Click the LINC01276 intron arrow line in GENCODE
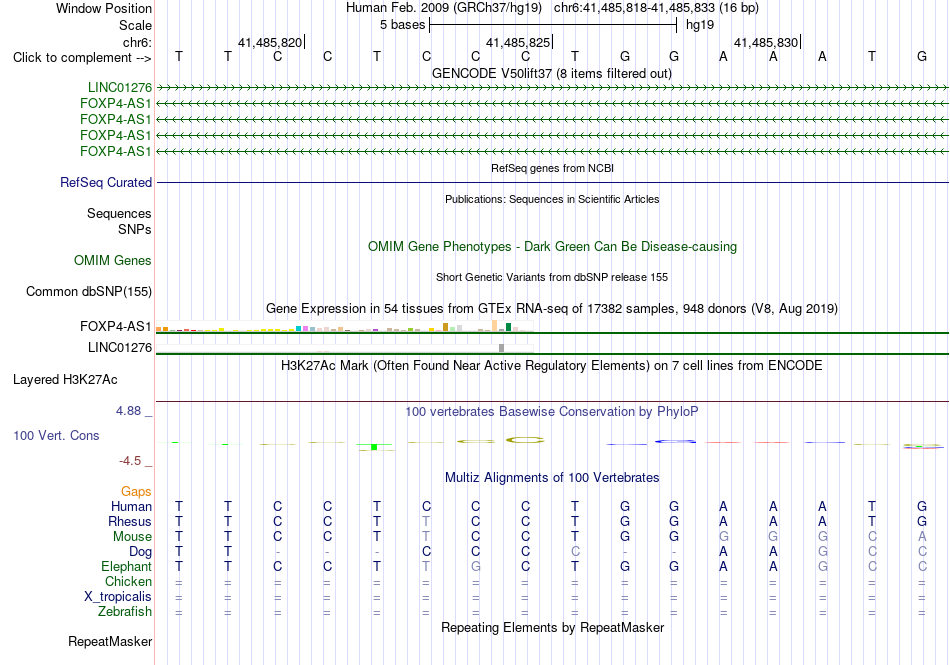Viewport: 950px width, 665px height. 552,88
